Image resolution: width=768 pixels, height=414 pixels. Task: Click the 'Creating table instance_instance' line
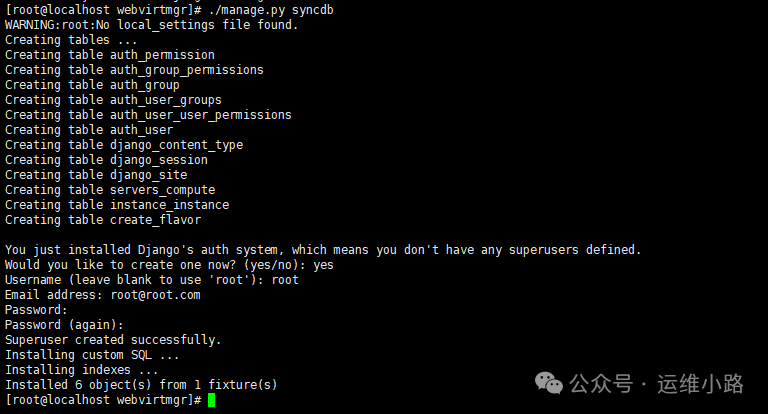[x=117, y=205]
